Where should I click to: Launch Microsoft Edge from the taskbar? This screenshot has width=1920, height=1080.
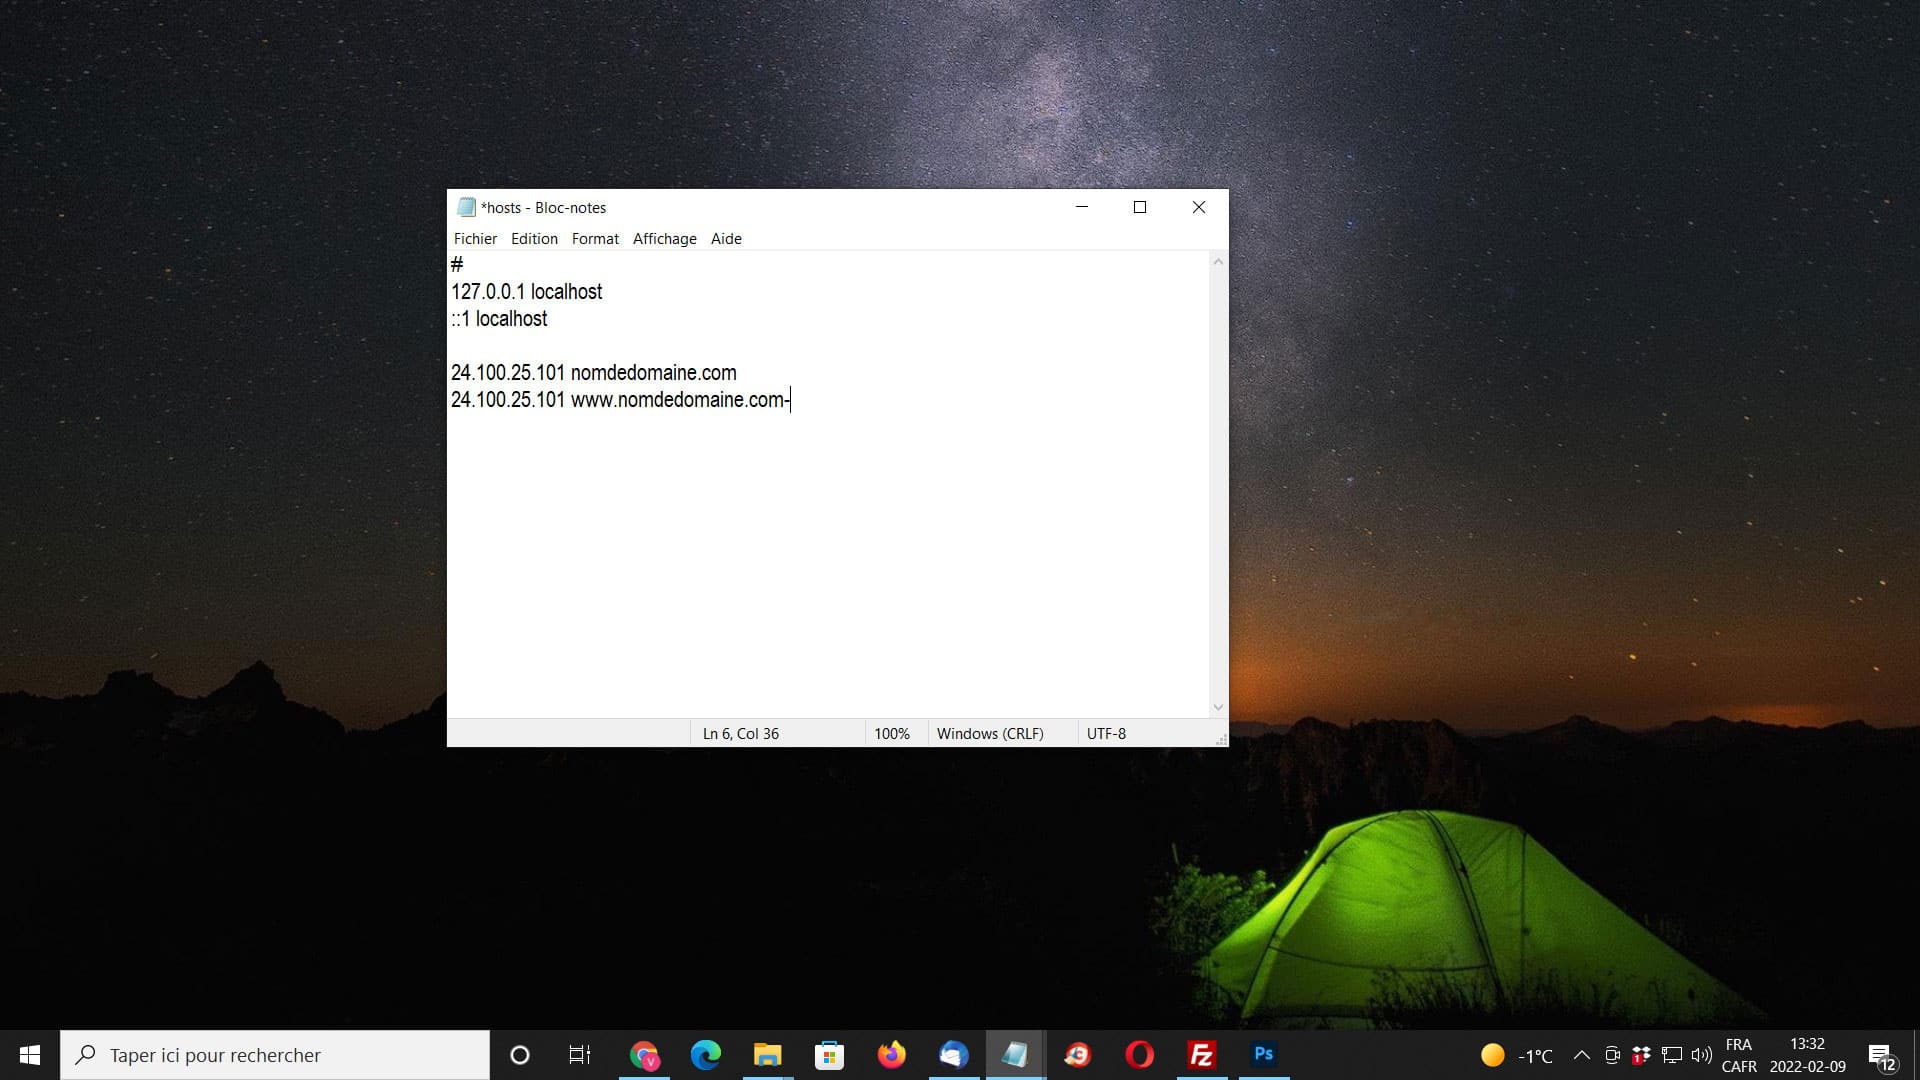coord(706,1055)
